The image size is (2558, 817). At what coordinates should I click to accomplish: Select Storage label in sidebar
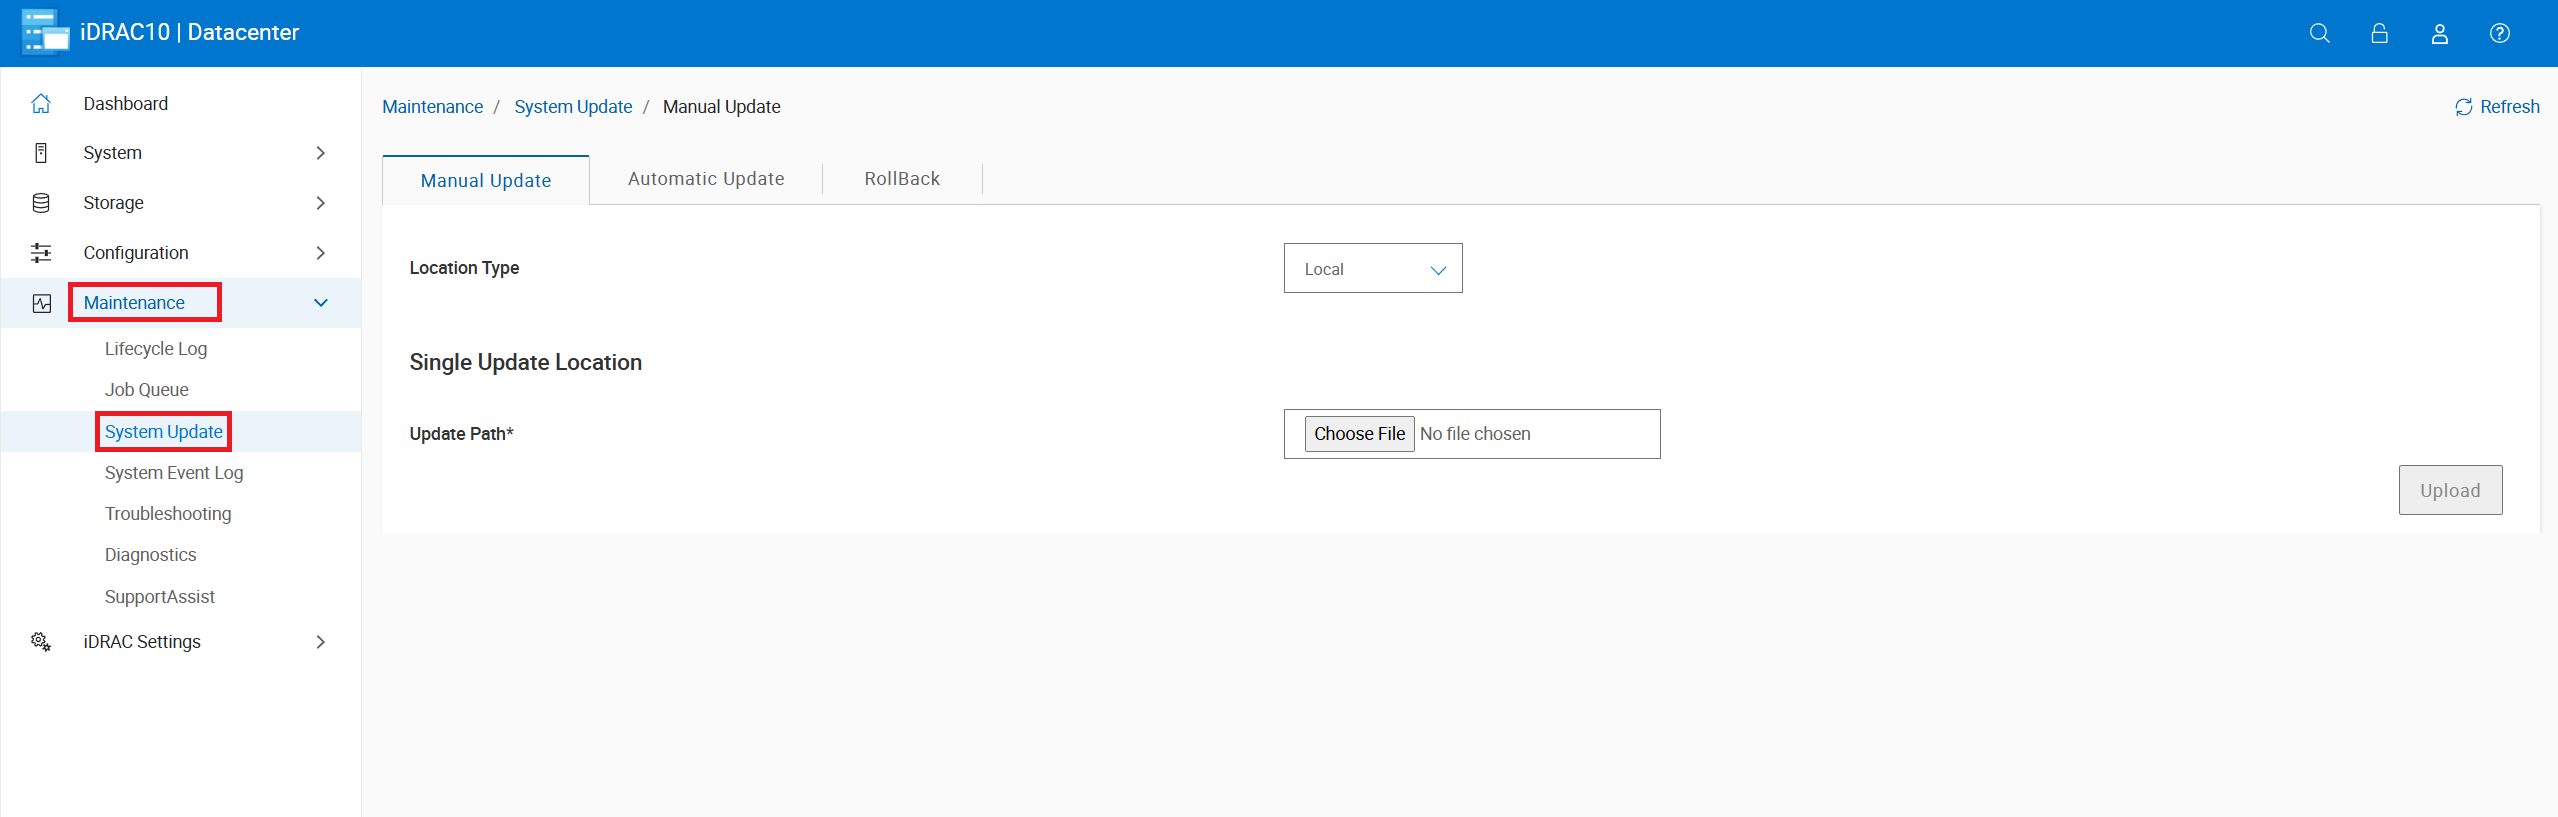(114, 203)
